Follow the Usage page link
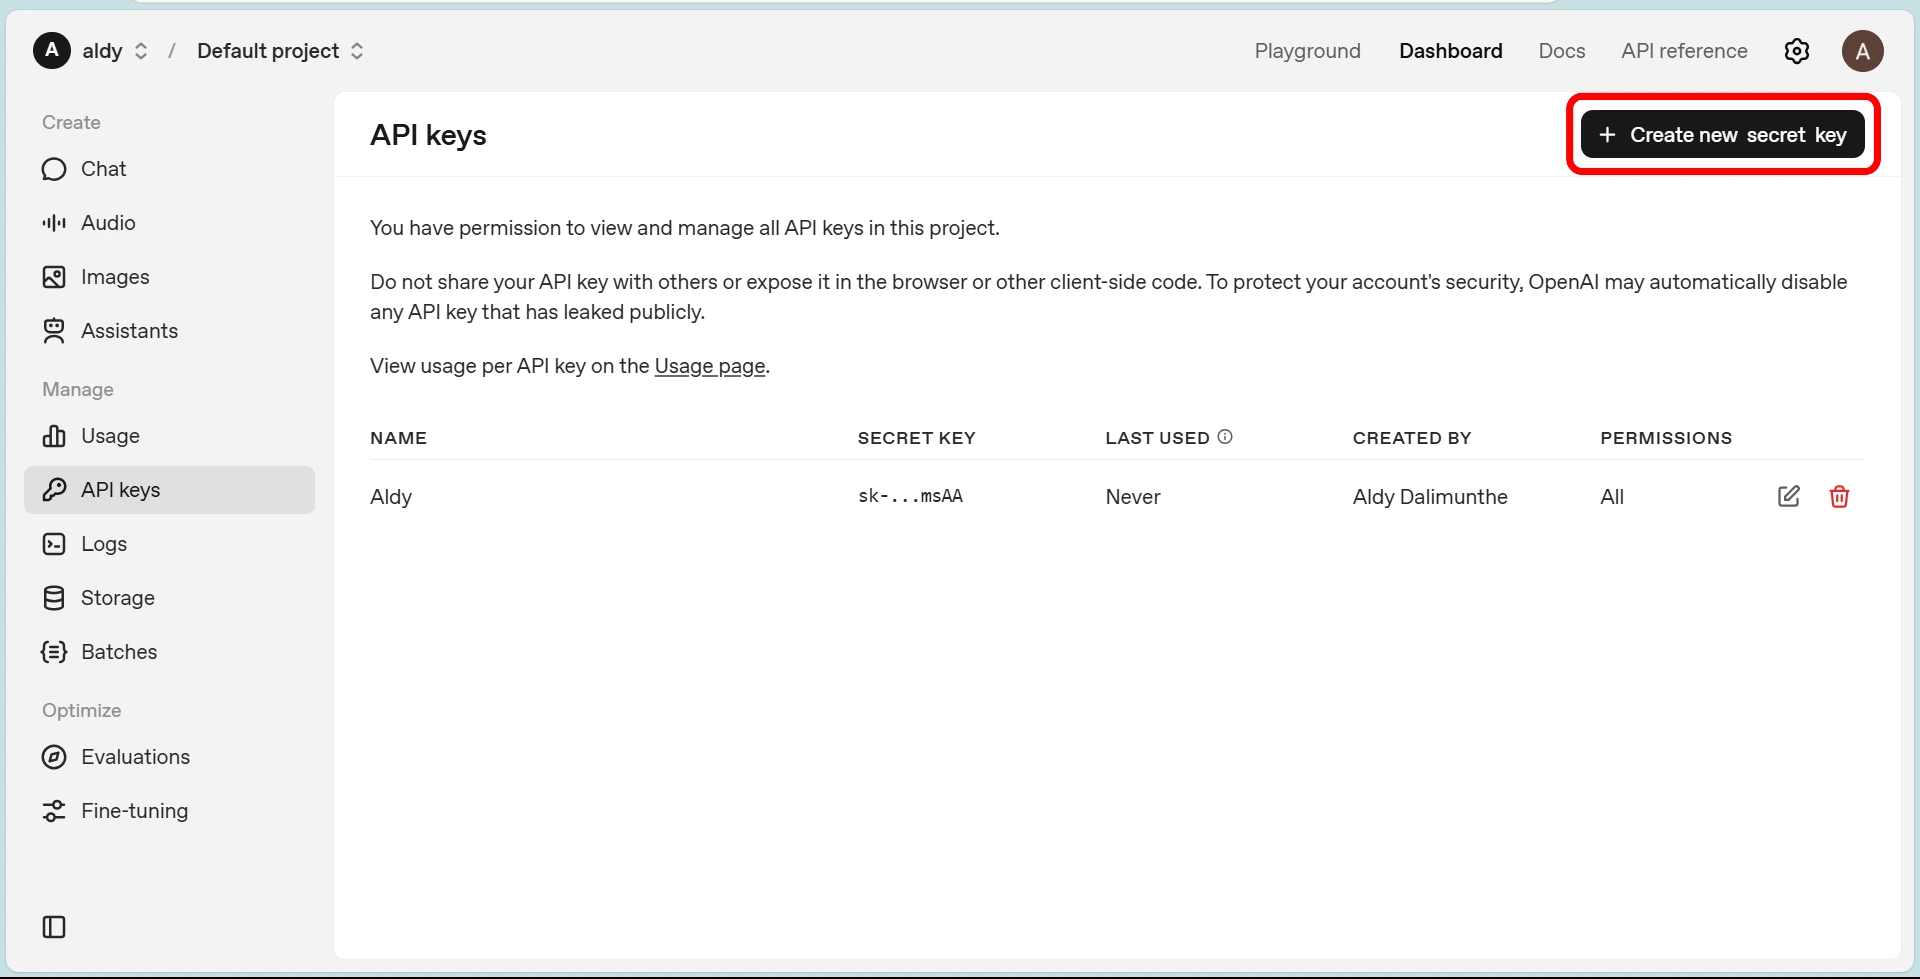The image size is (1920, 979). [x=710, y=366]
